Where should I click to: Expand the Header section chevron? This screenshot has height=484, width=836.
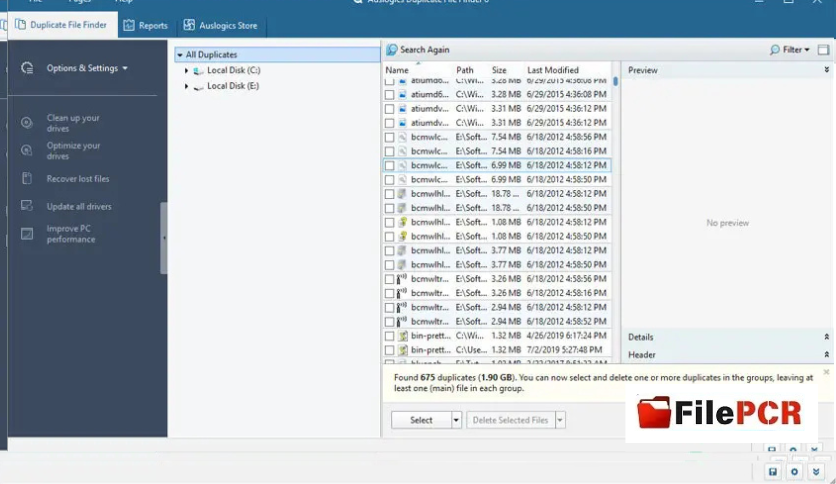pyautogui.click(x=826, y=354)
